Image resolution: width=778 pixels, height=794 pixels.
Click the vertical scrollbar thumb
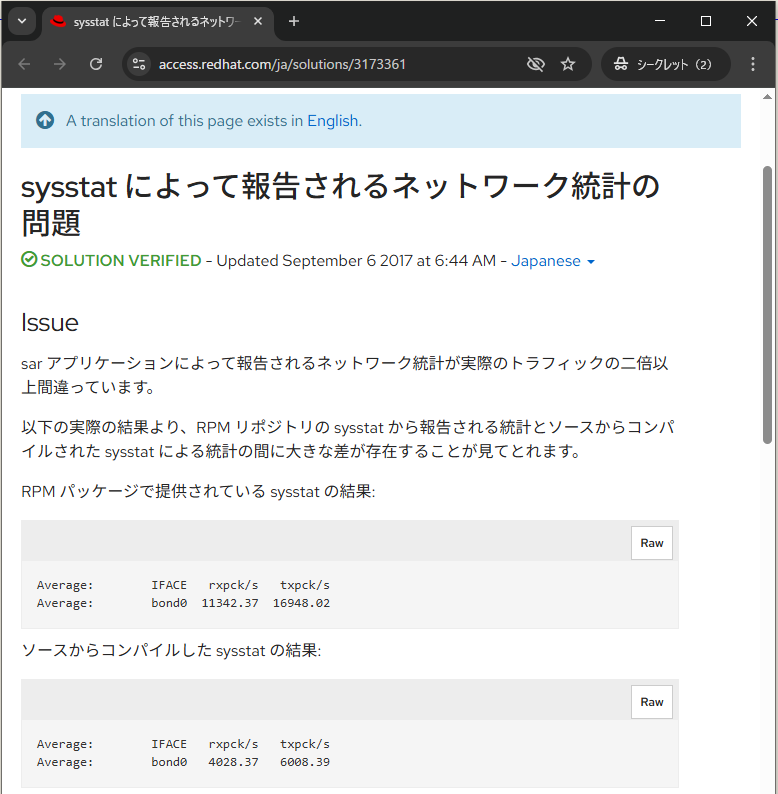[x=767, y=305]
